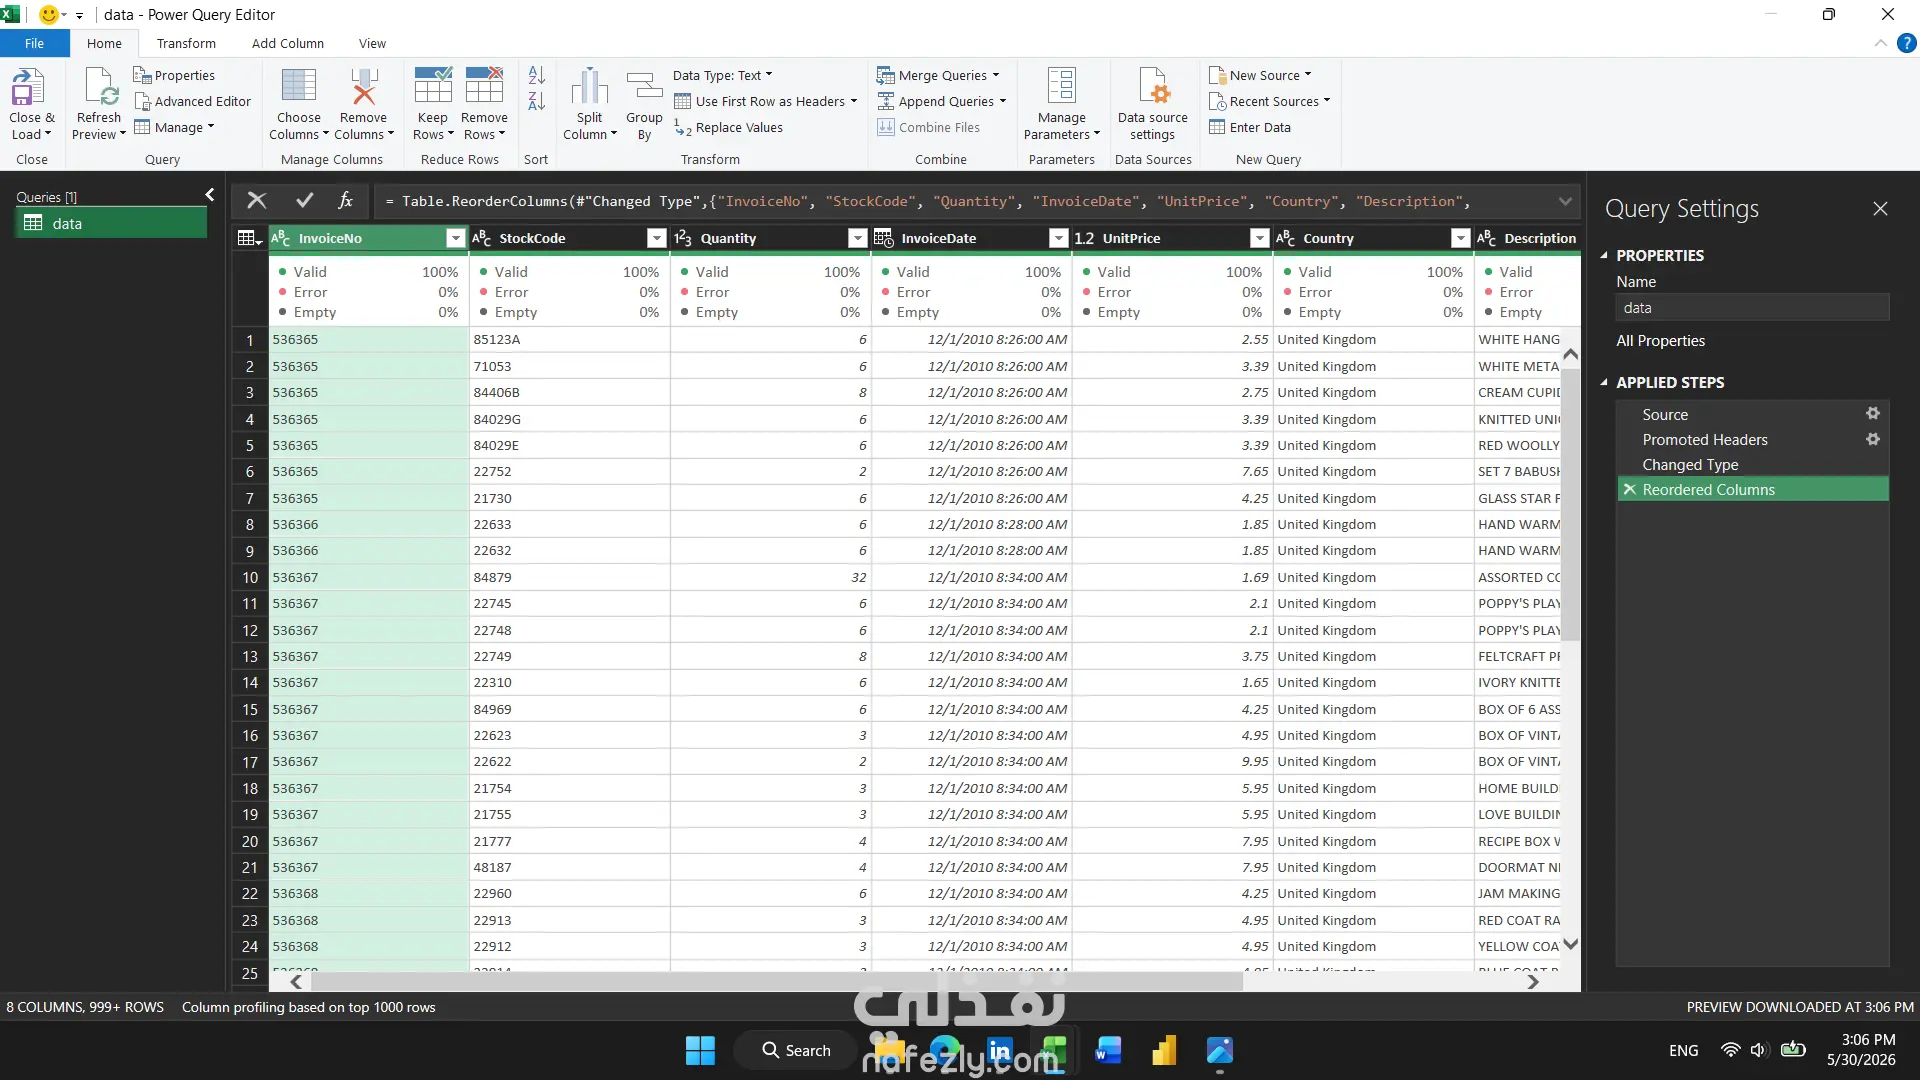Click the Remove Columns icon

364,86
